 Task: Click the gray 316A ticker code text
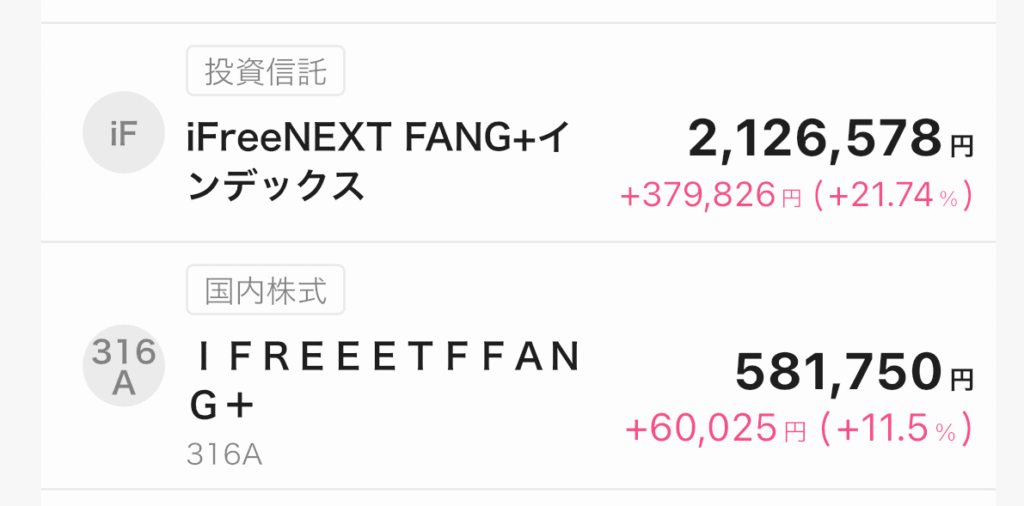click(x=224, y=455)
